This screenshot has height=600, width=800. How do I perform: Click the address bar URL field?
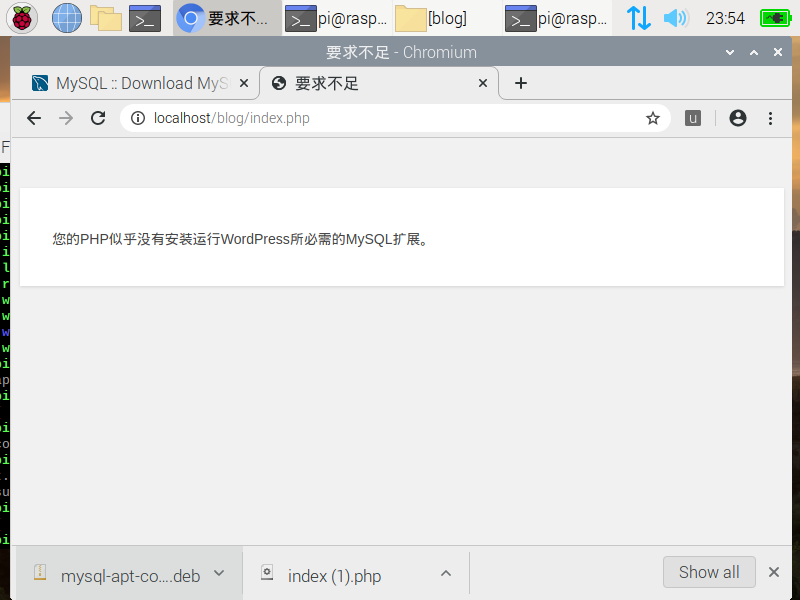(390, 118)
